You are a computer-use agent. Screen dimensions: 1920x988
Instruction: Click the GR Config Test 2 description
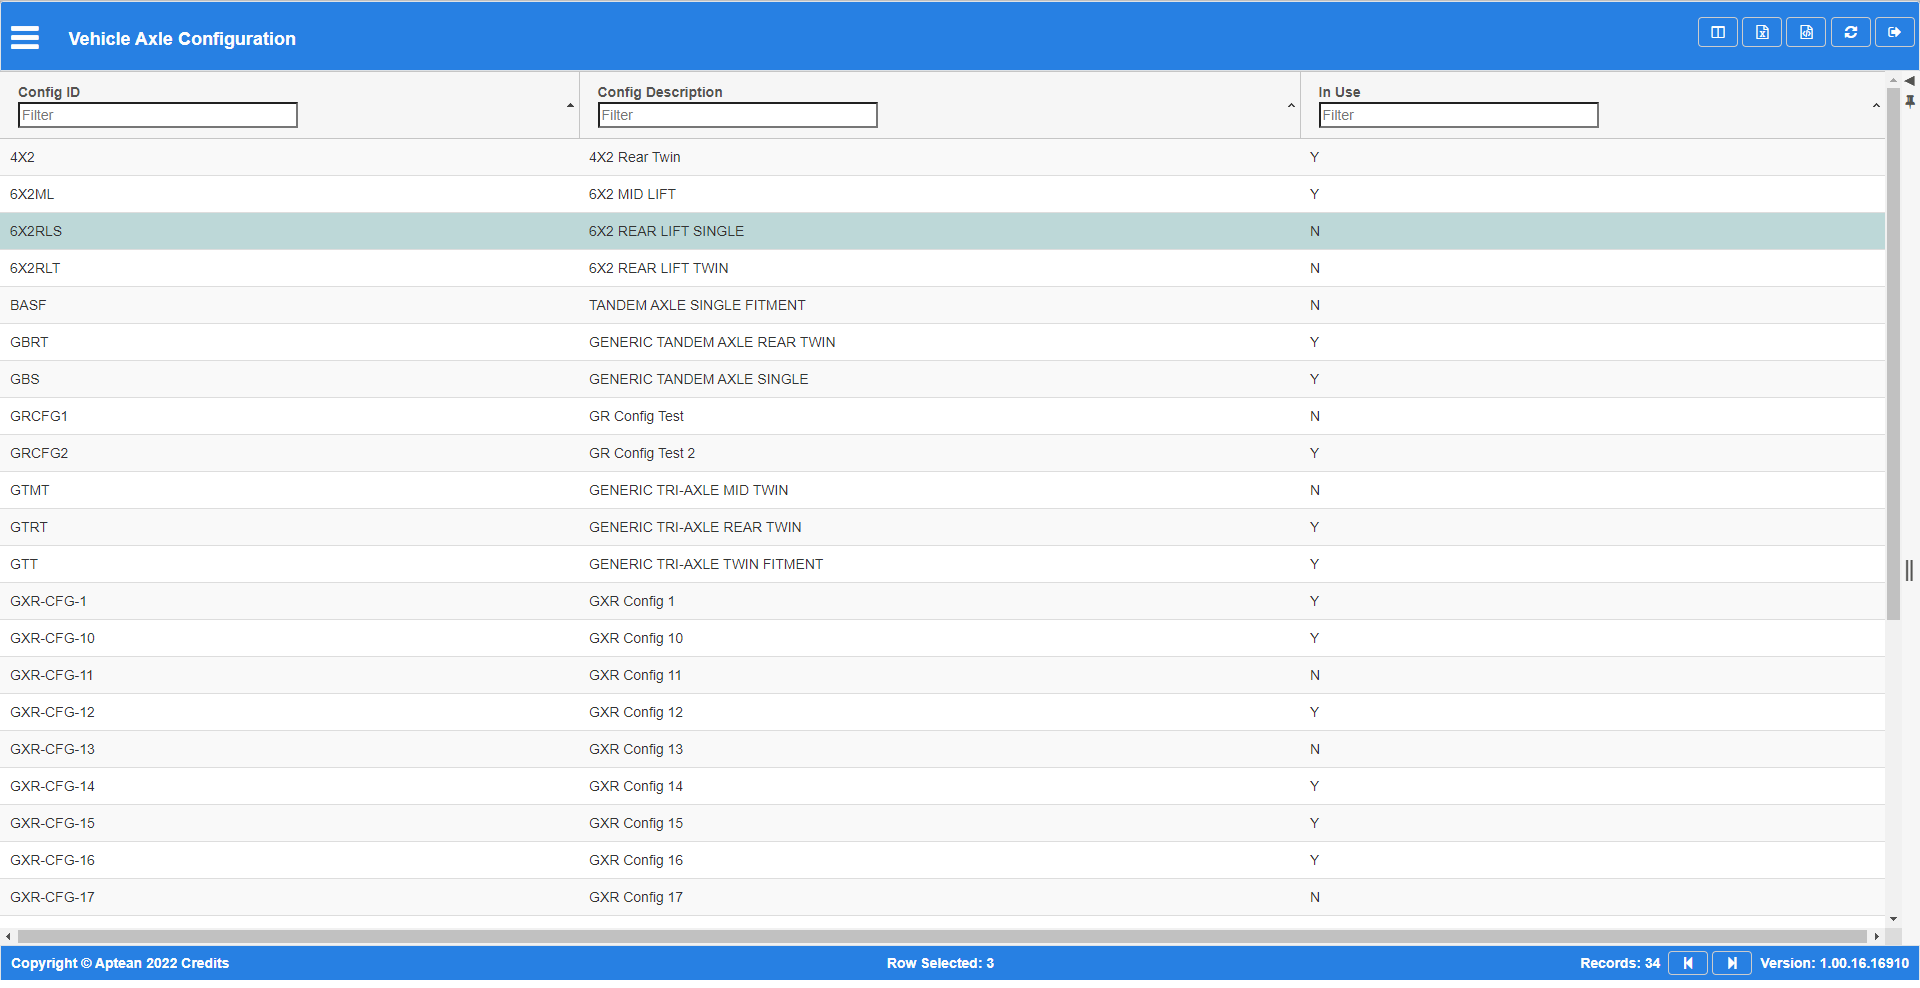click(x=642, y=453)
